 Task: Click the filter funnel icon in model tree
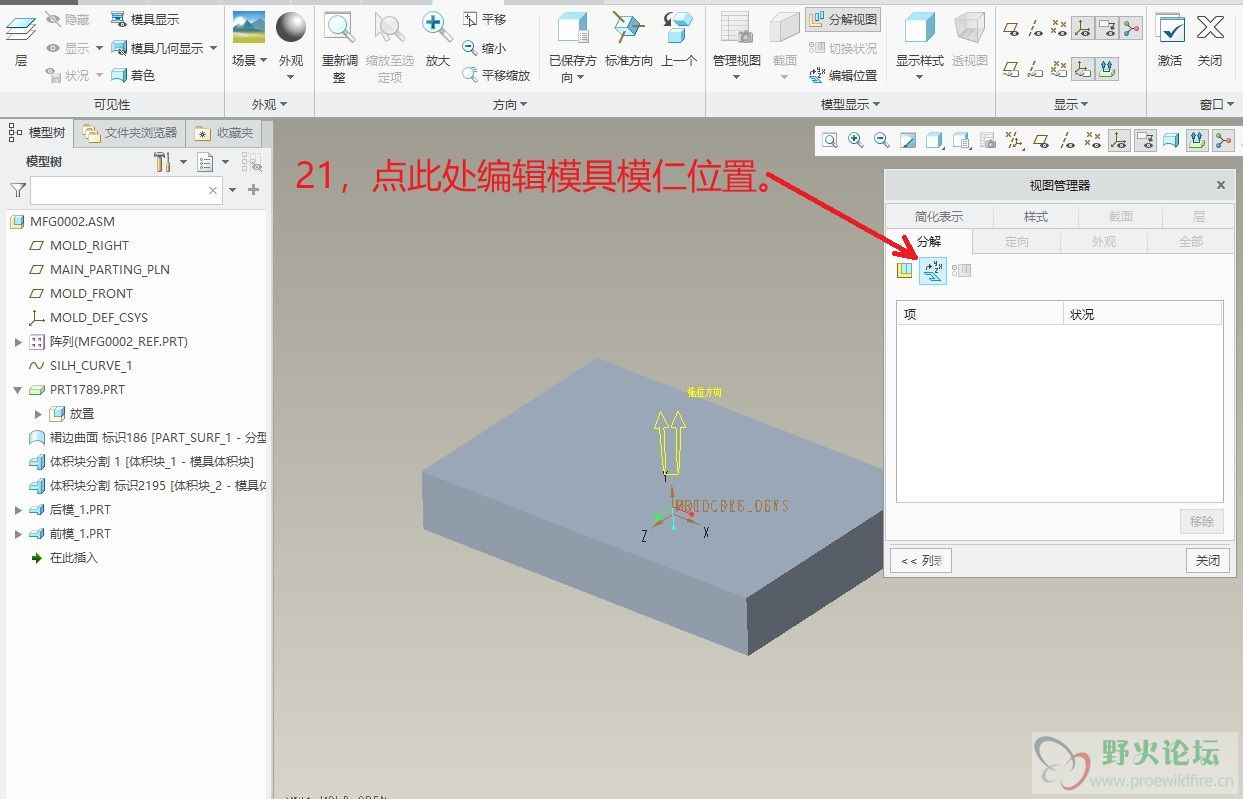coord(17,190)
